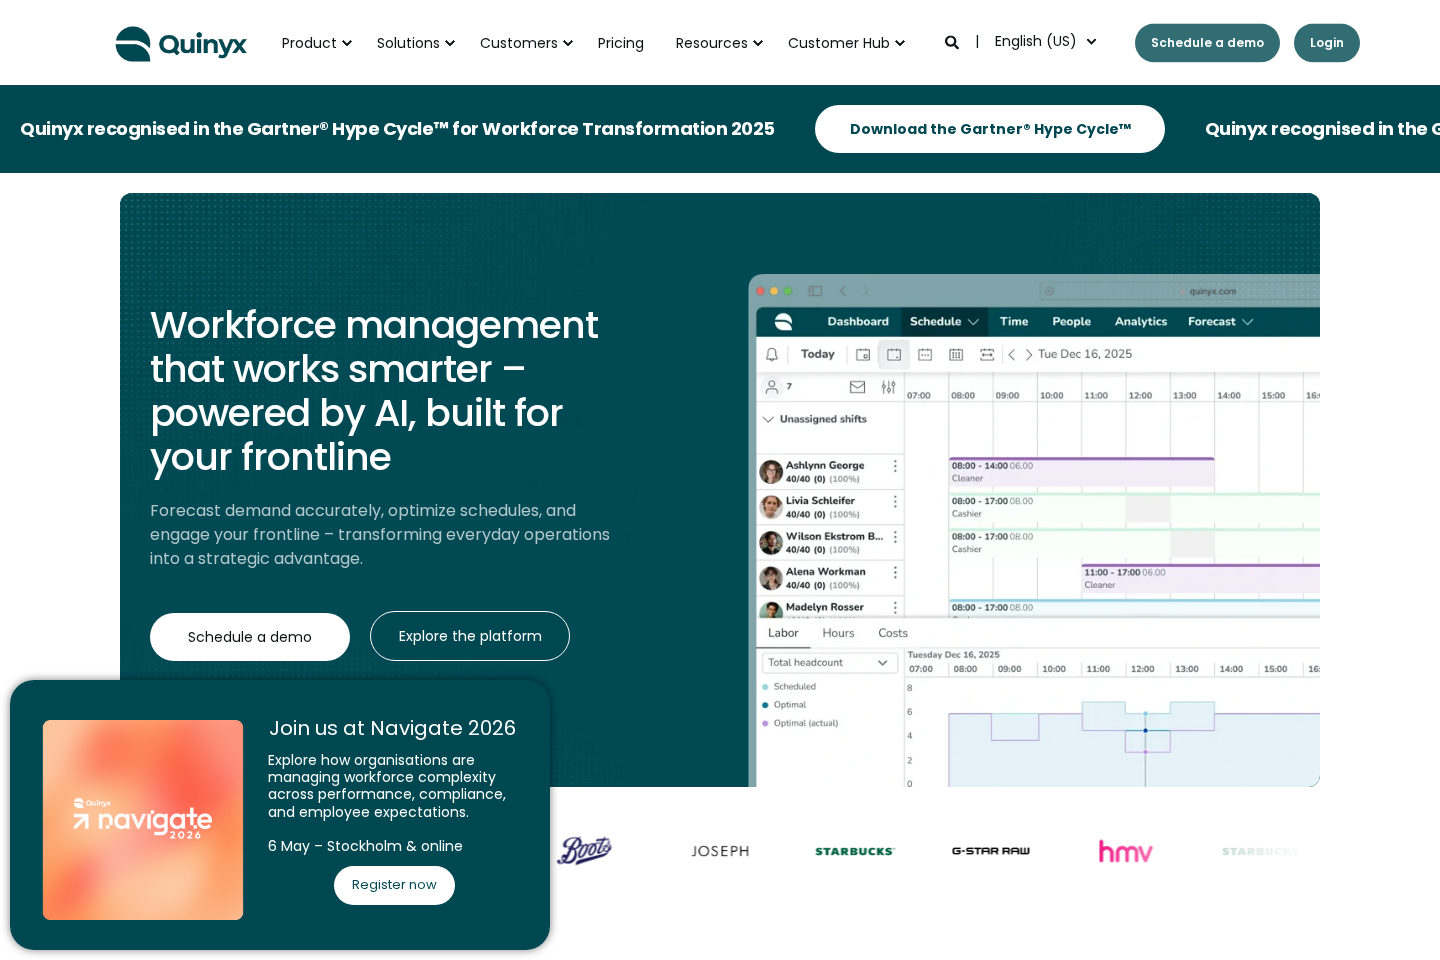Click the week view icon in preview toolbar
The height and width of the screenshot is (960, 1440).
[x=925, y=354]
